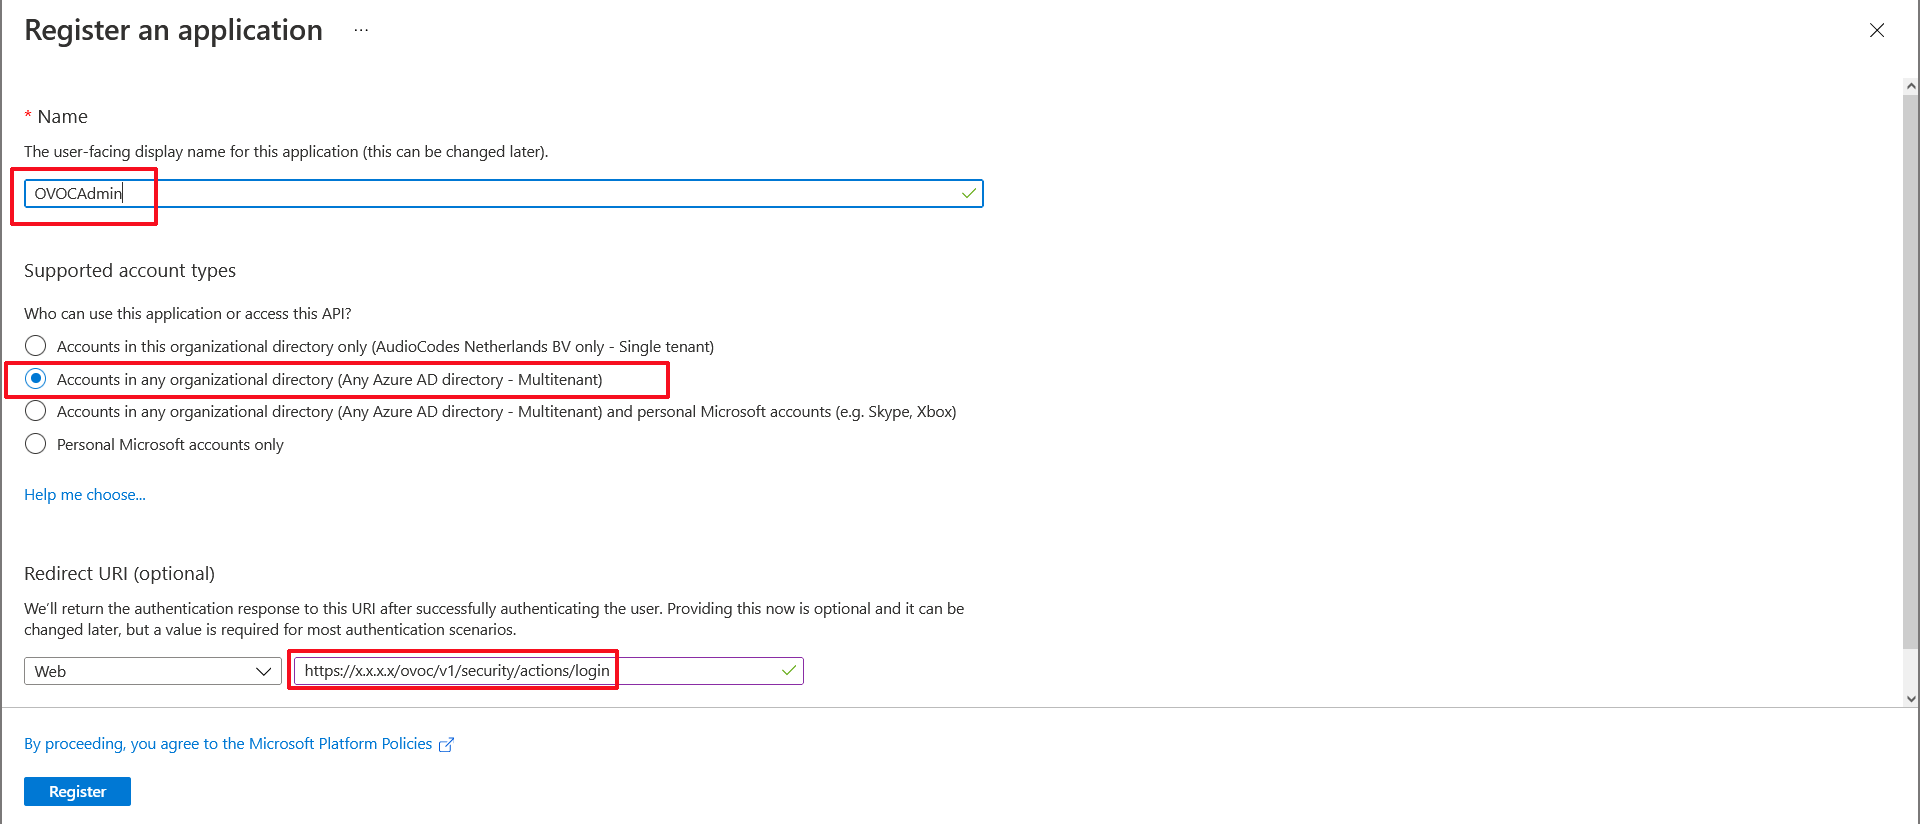This screenshot has height=824, width=1920.
Task: Select Multitenant Azure AD directory option
Action: point(36,379)
